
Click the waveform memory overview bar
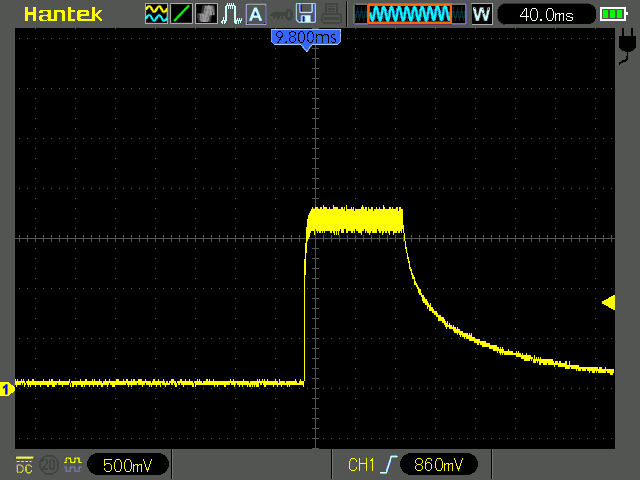pos(410,14)
